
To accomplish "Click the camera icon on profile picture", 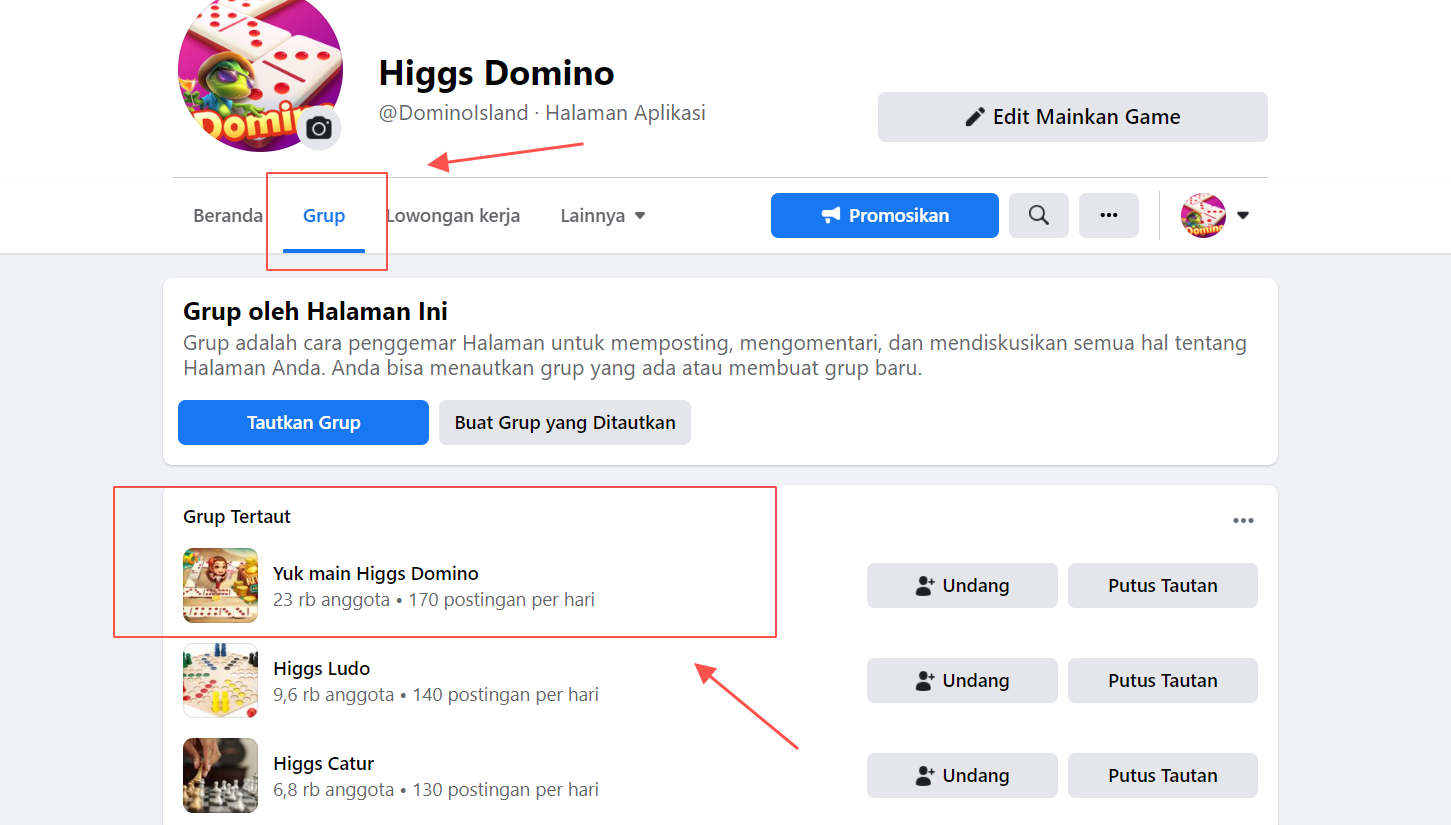I will coord(319,128).
